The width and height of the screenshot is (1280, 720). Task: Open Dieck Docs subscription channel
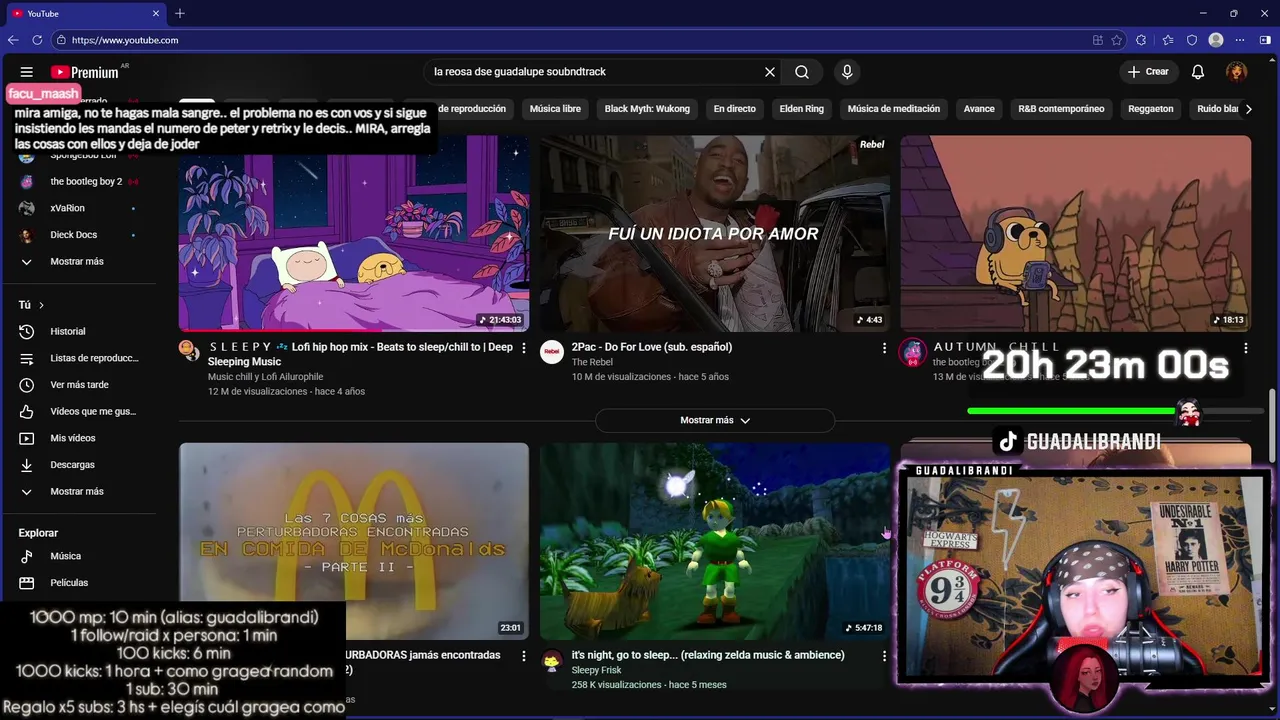pyautogui.click(x=80, y=235)
